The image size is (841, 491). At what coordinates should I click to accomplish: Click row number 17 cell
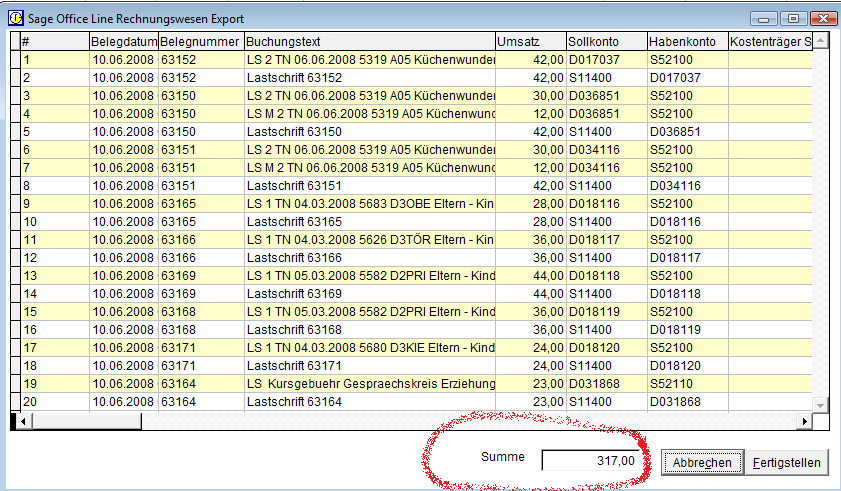click(55, 348)
